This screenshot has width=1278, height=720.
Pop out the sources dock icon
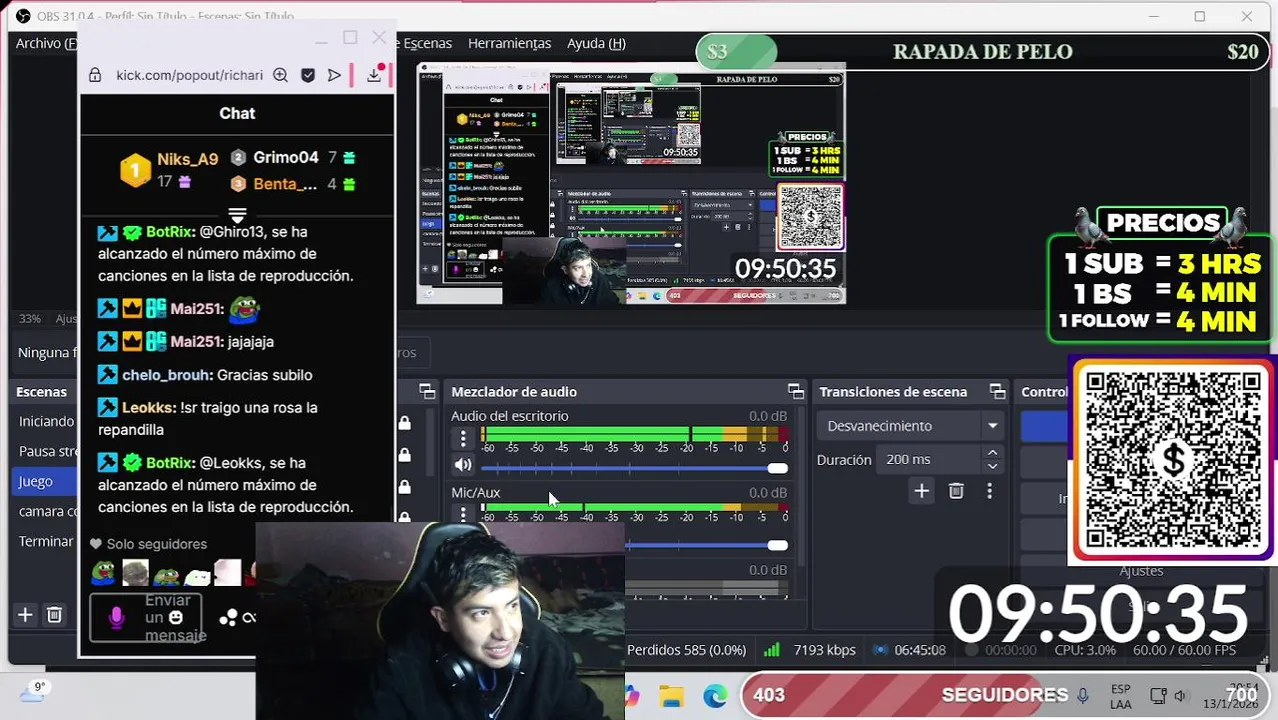click(x=427, y=391)
